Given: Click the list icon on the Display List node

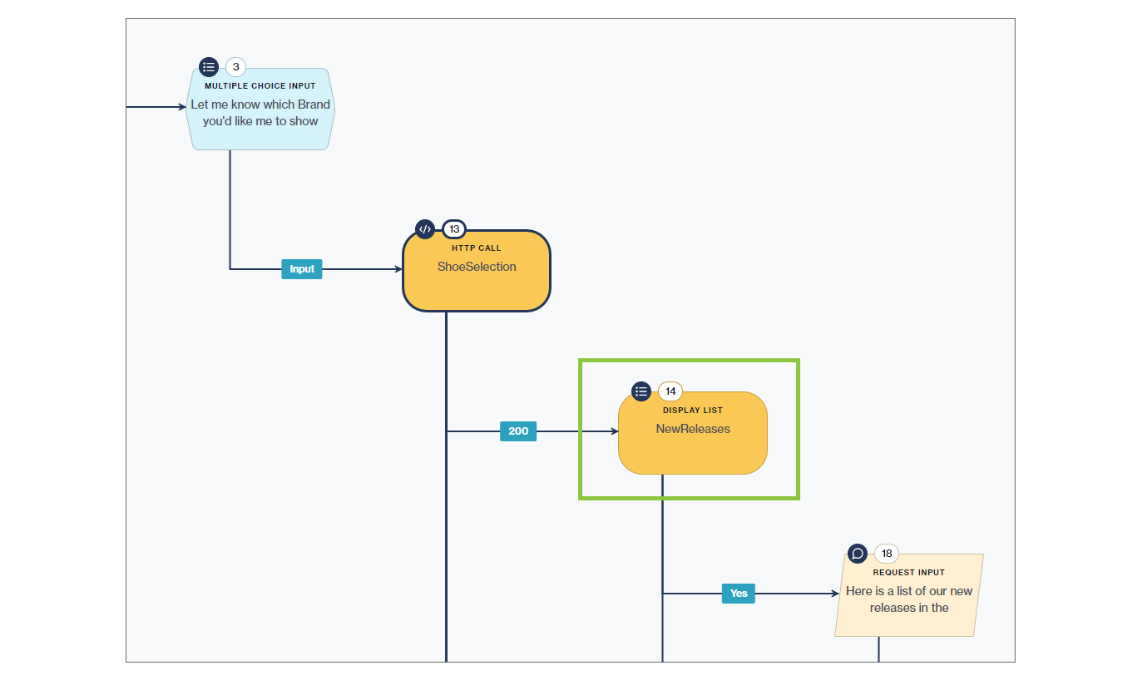Looking at the screenshot, I should click(x=641, y=391).
